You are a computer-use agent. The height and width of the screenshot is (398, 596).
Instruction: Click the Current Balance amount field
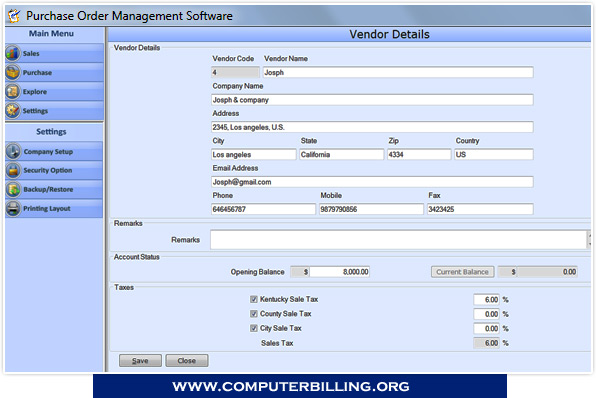click(547, 272)
